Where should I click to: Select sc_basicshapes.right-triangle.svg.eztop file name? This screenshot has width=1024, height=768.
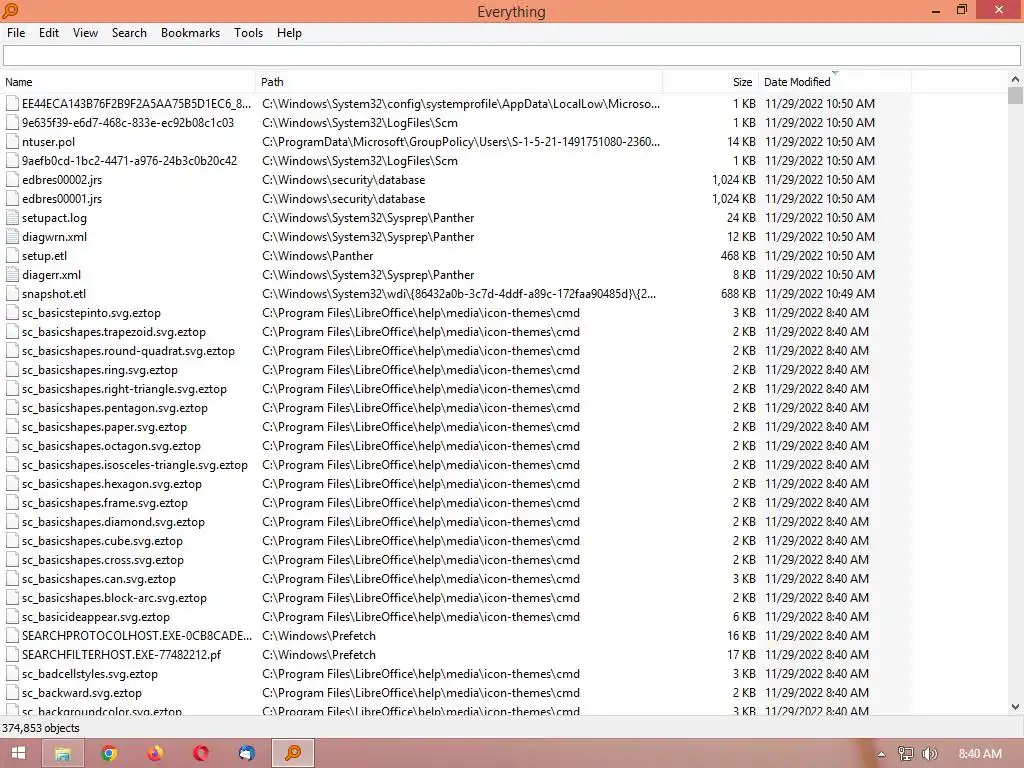[124, 389]
